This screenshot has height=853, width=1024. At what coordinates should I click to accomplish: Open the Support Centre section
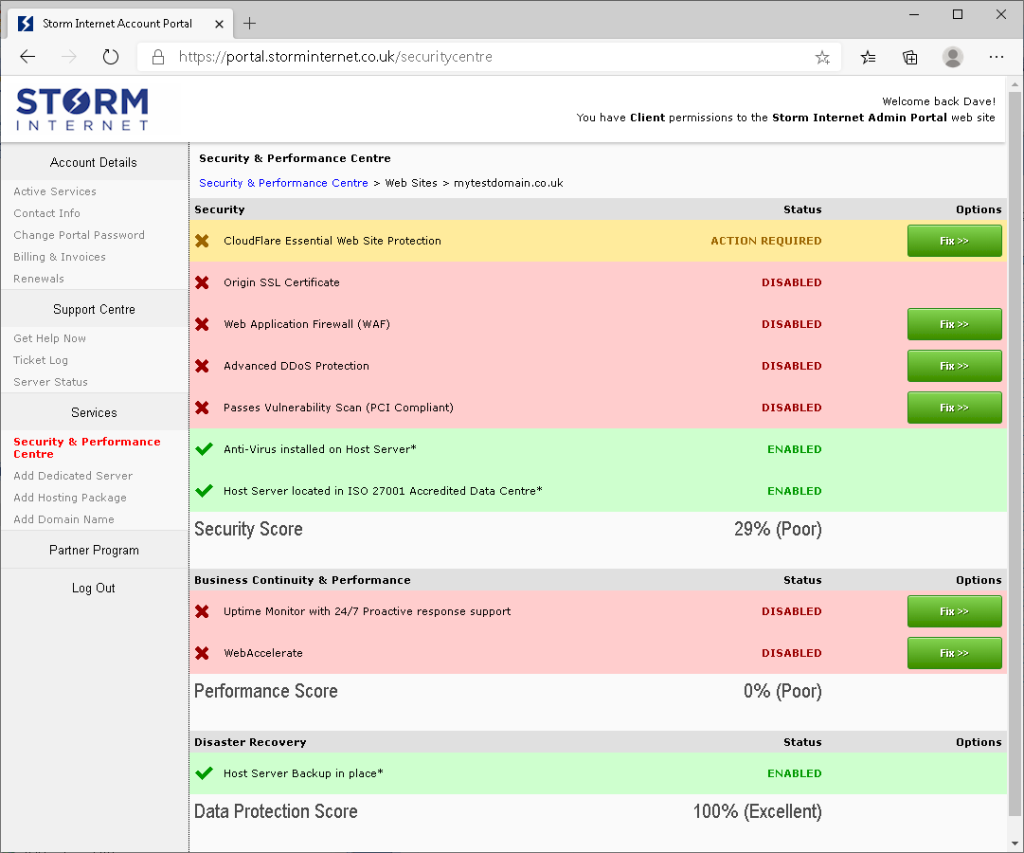click(x=93, y=310)
